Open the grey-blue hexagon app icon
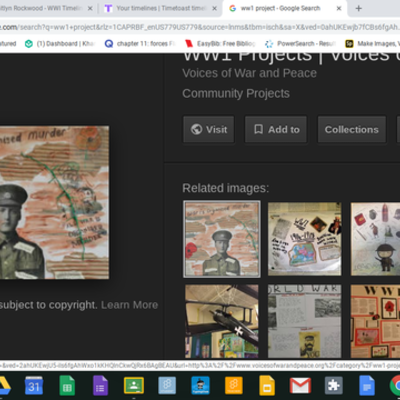400x400 pixels. (x=167, y=386)
